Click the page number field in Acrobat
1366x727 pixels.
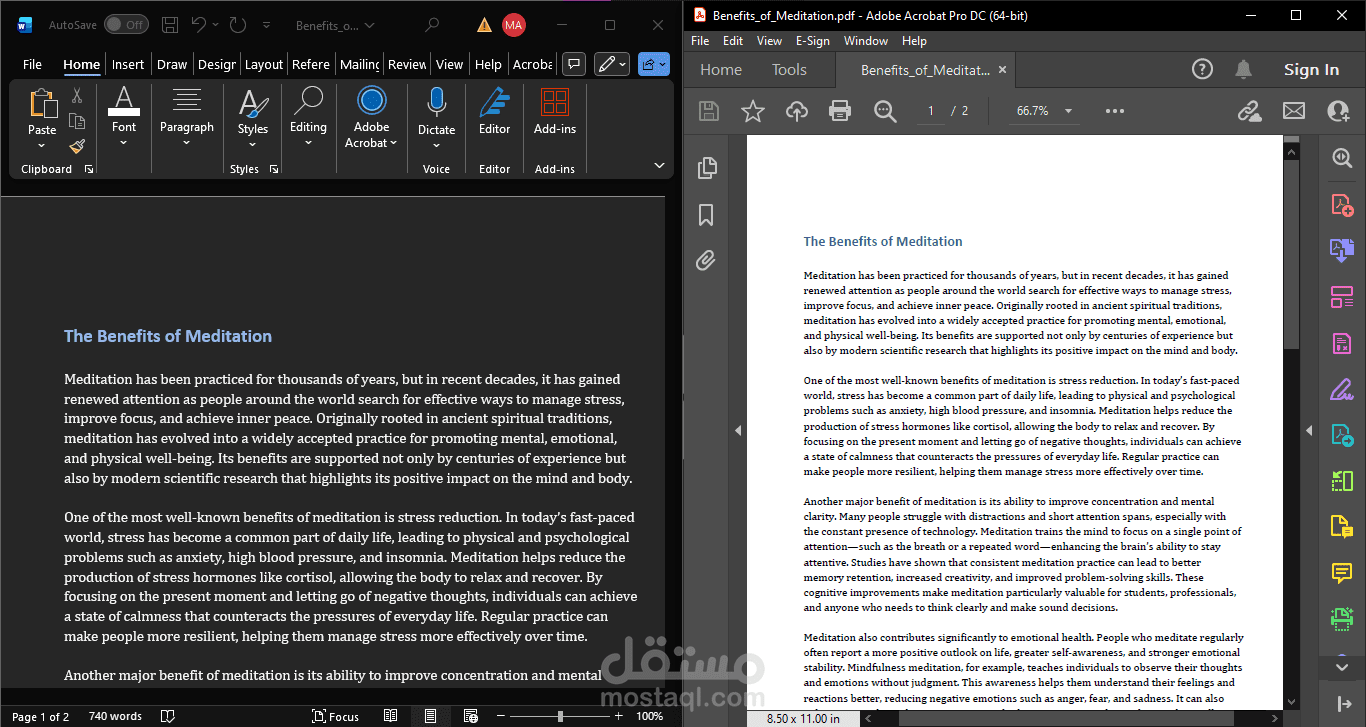pyautogui.click(x=931, y=111)
